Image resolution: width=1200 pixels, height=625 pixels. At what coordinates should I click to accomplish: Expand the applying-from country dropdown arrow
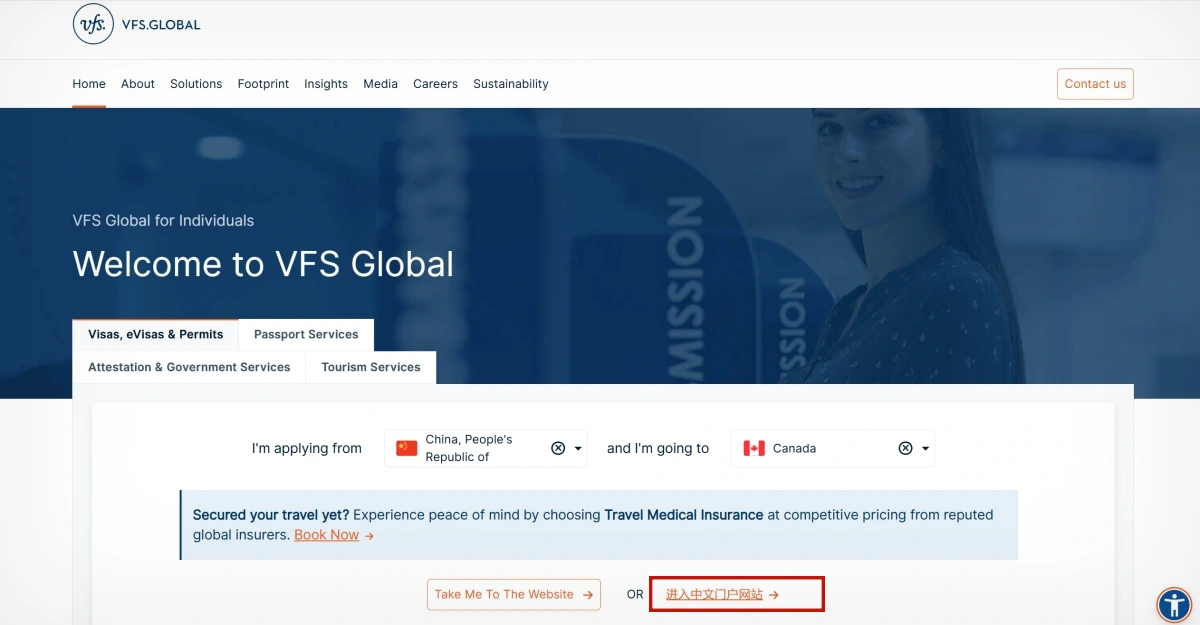(578, 449)
